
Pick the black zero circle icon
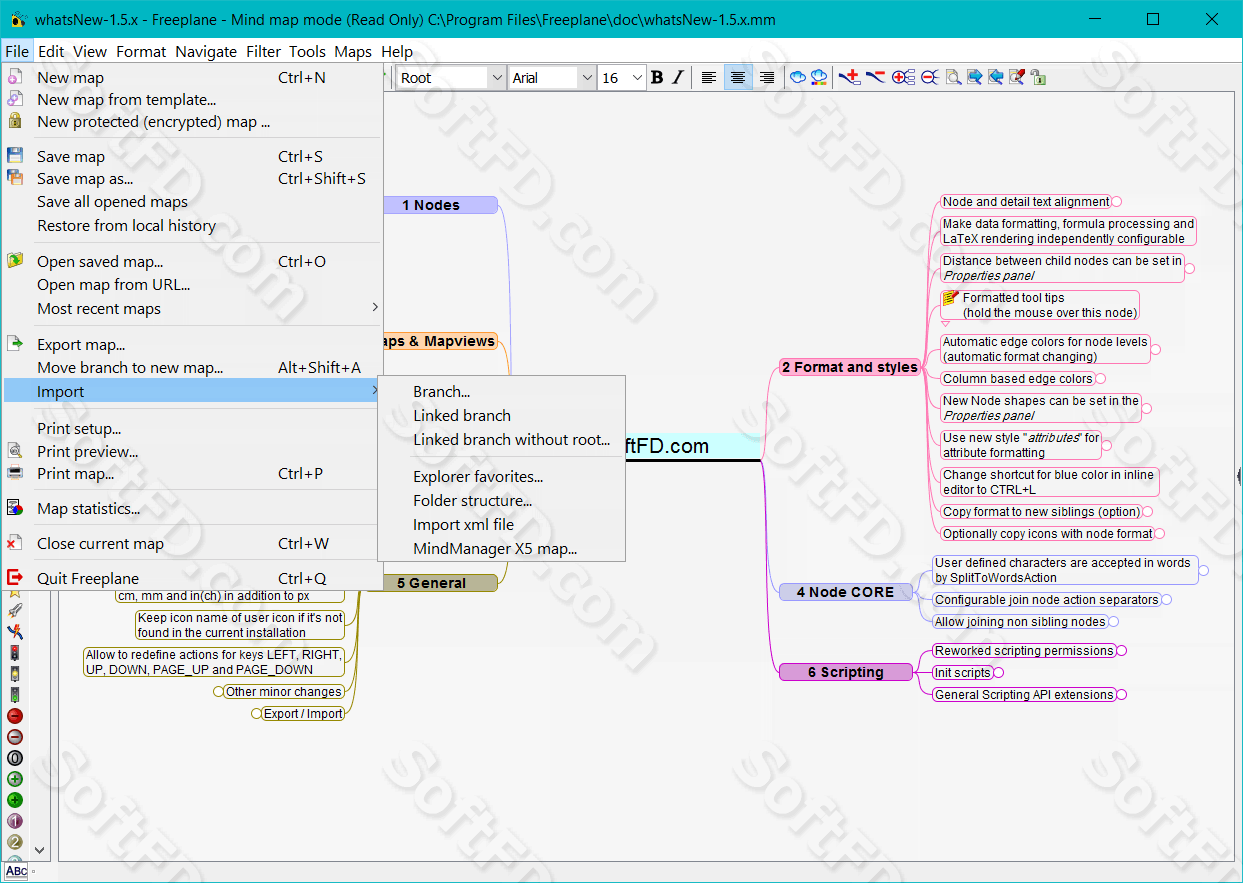(15, 758)
